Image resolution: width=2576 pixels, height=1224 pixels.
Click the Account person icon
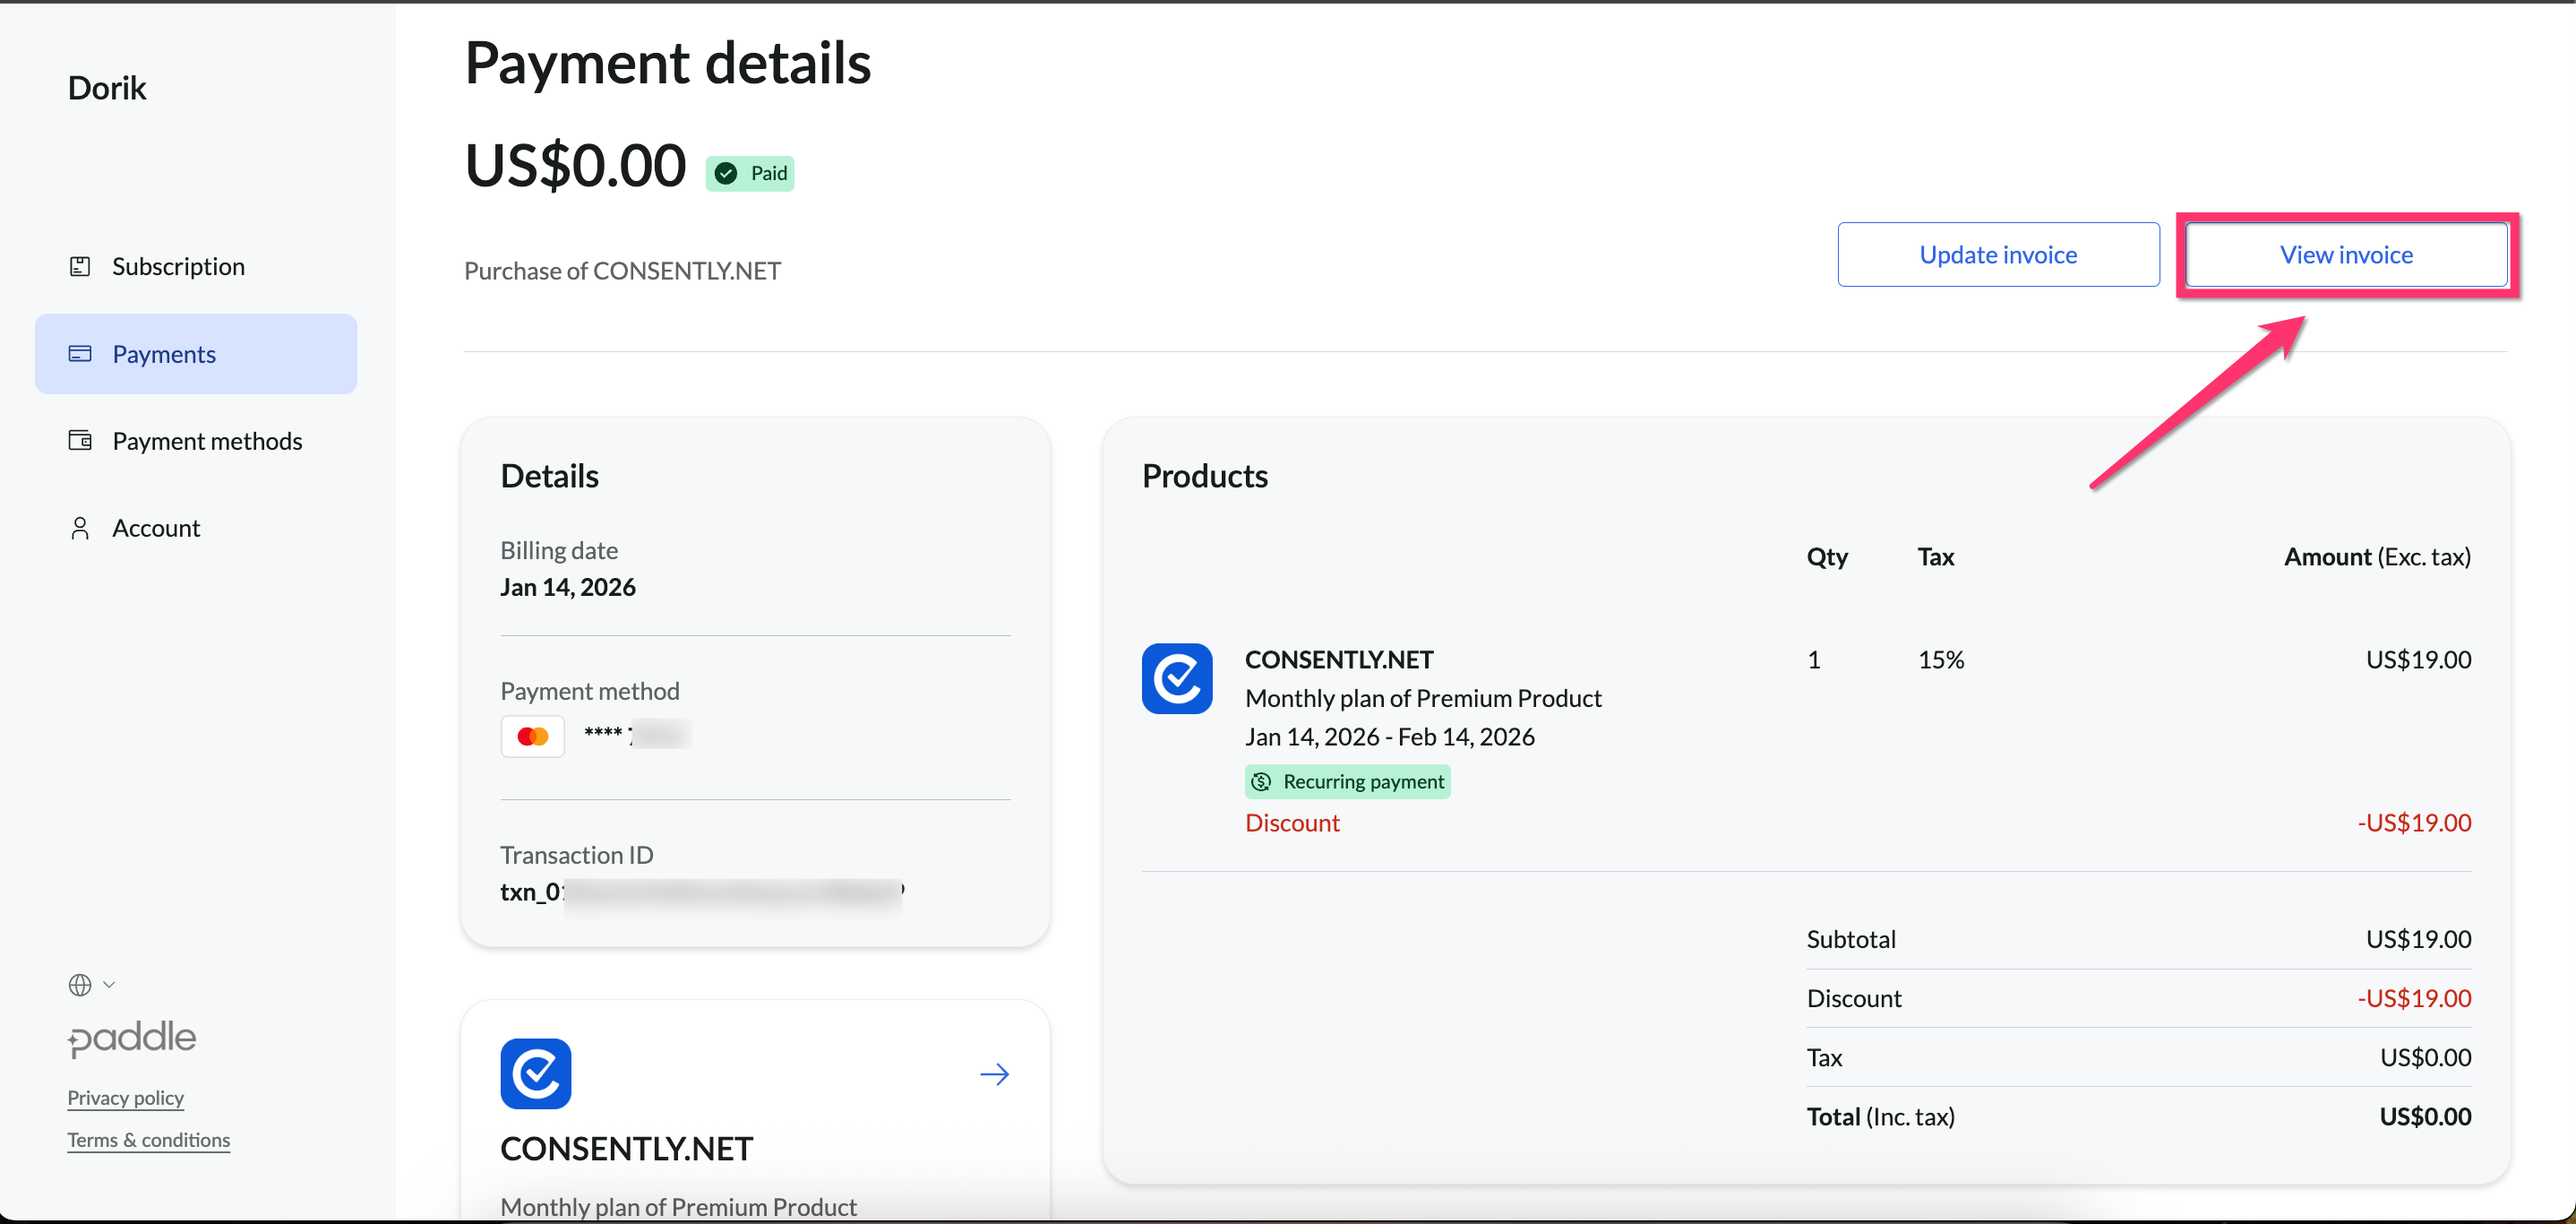(80, 528)
